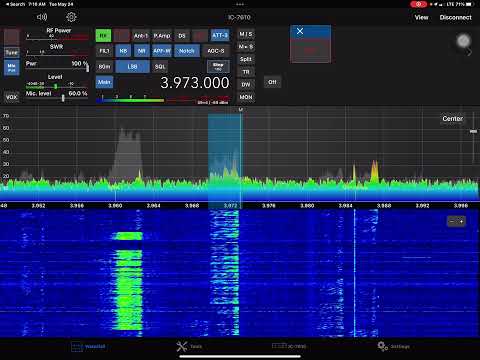
Task: Tap the chevron beside the round knob
Action: pyautogui.click(x=469, y=52)
